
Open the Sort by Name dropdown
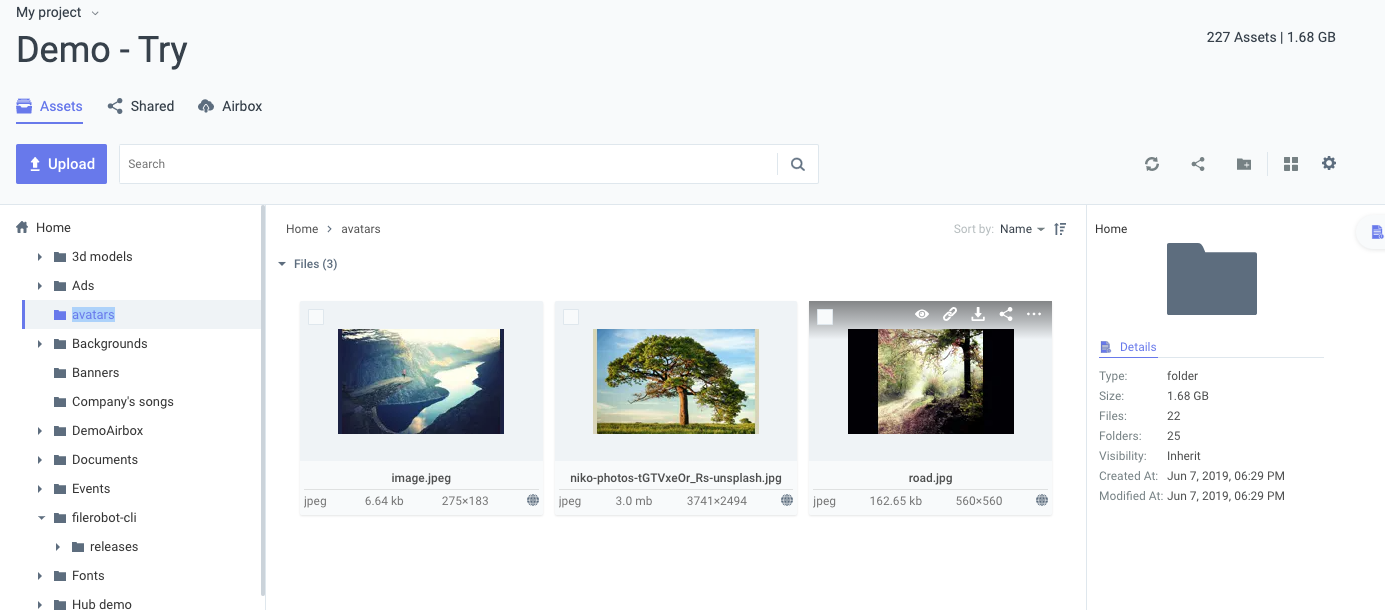1022,229
